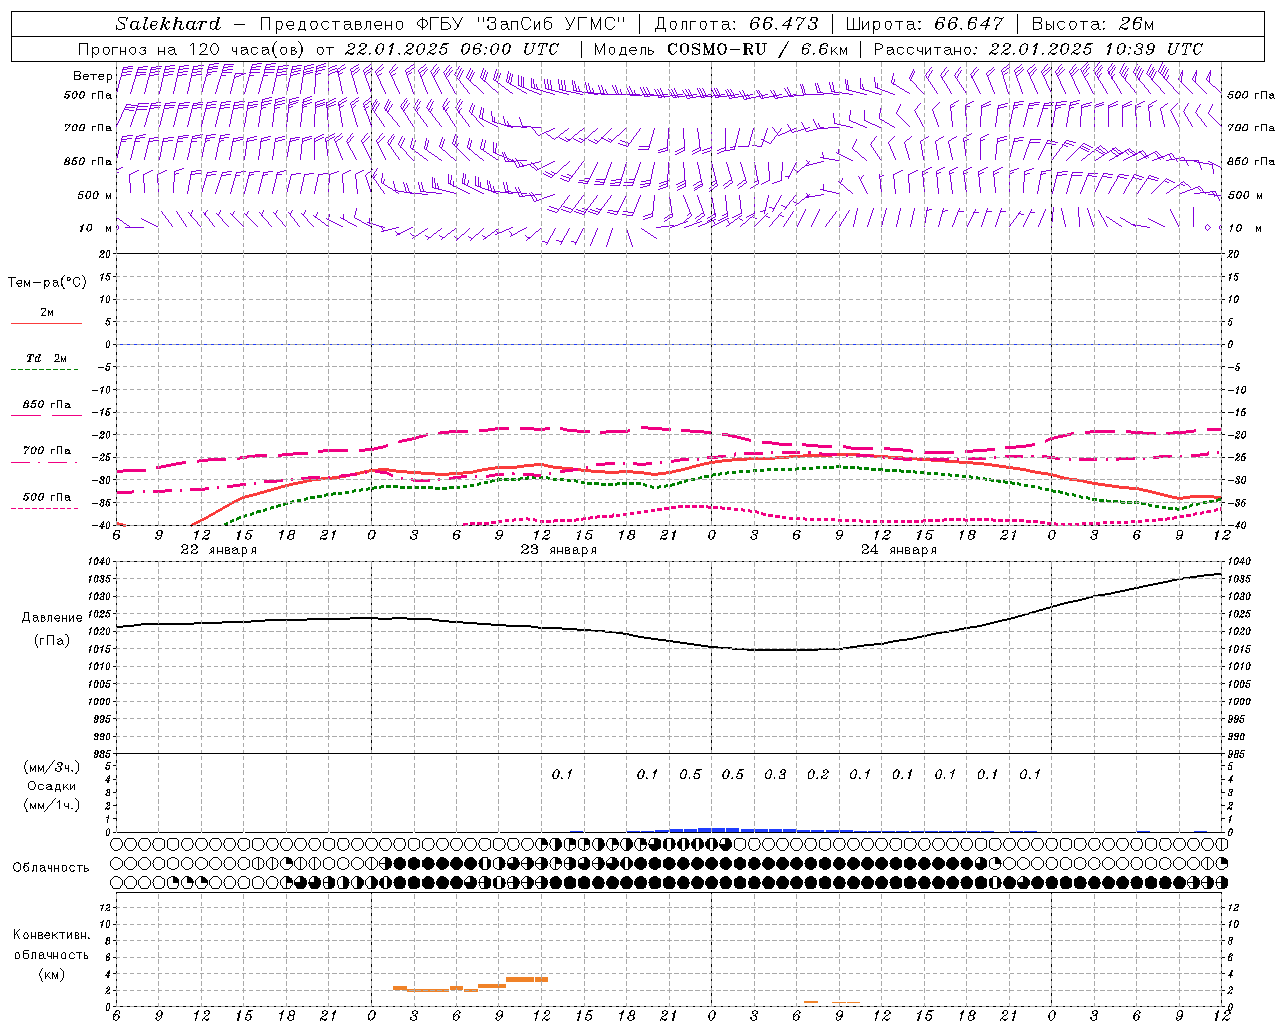1280x1024 pixels.
Task: Click the Ветер wind panel label
Action: click(93, 76)
